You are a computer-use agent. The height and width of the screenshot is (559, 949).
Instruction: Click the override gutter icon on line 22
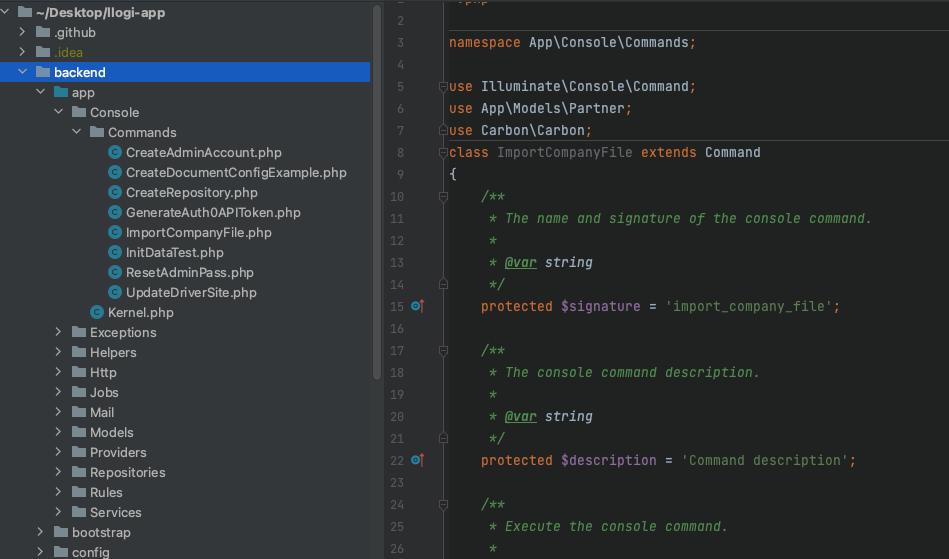tap(418, 460)
